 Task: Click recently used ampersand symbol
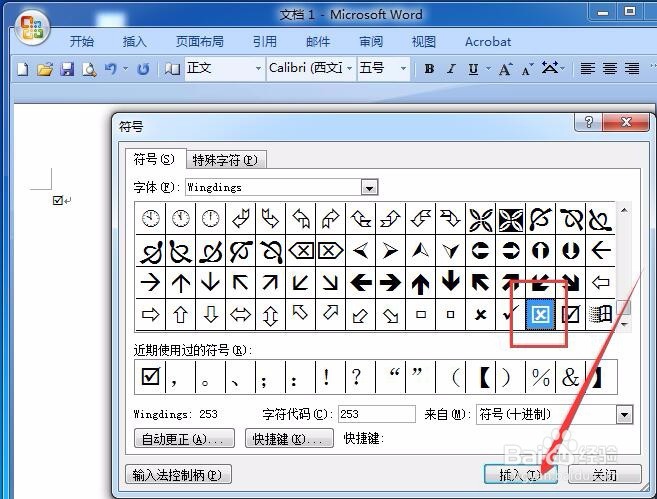click(571, 376)
